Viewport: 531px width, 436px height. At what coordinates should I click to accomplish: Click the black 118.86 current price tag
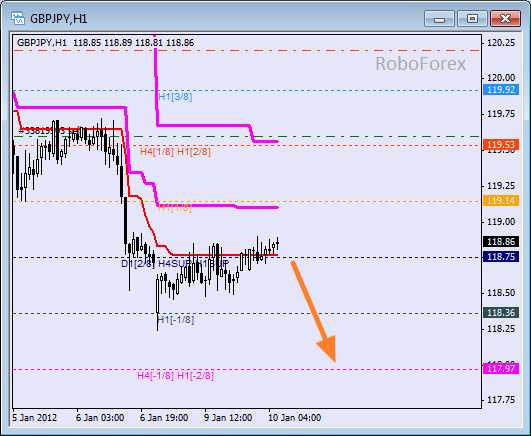click(x=501, y=242)
